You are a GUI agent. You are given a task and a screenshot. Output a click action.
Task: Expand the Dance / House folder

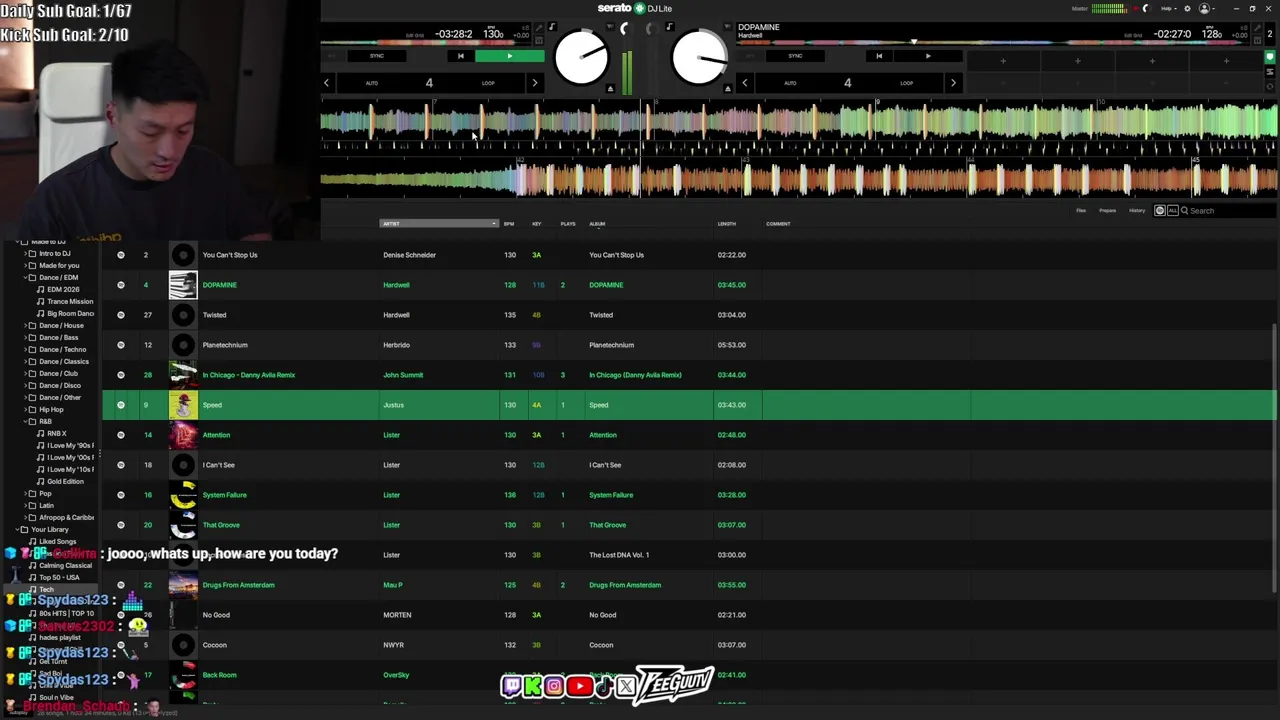pyautogui.click(x=25, y=326)
